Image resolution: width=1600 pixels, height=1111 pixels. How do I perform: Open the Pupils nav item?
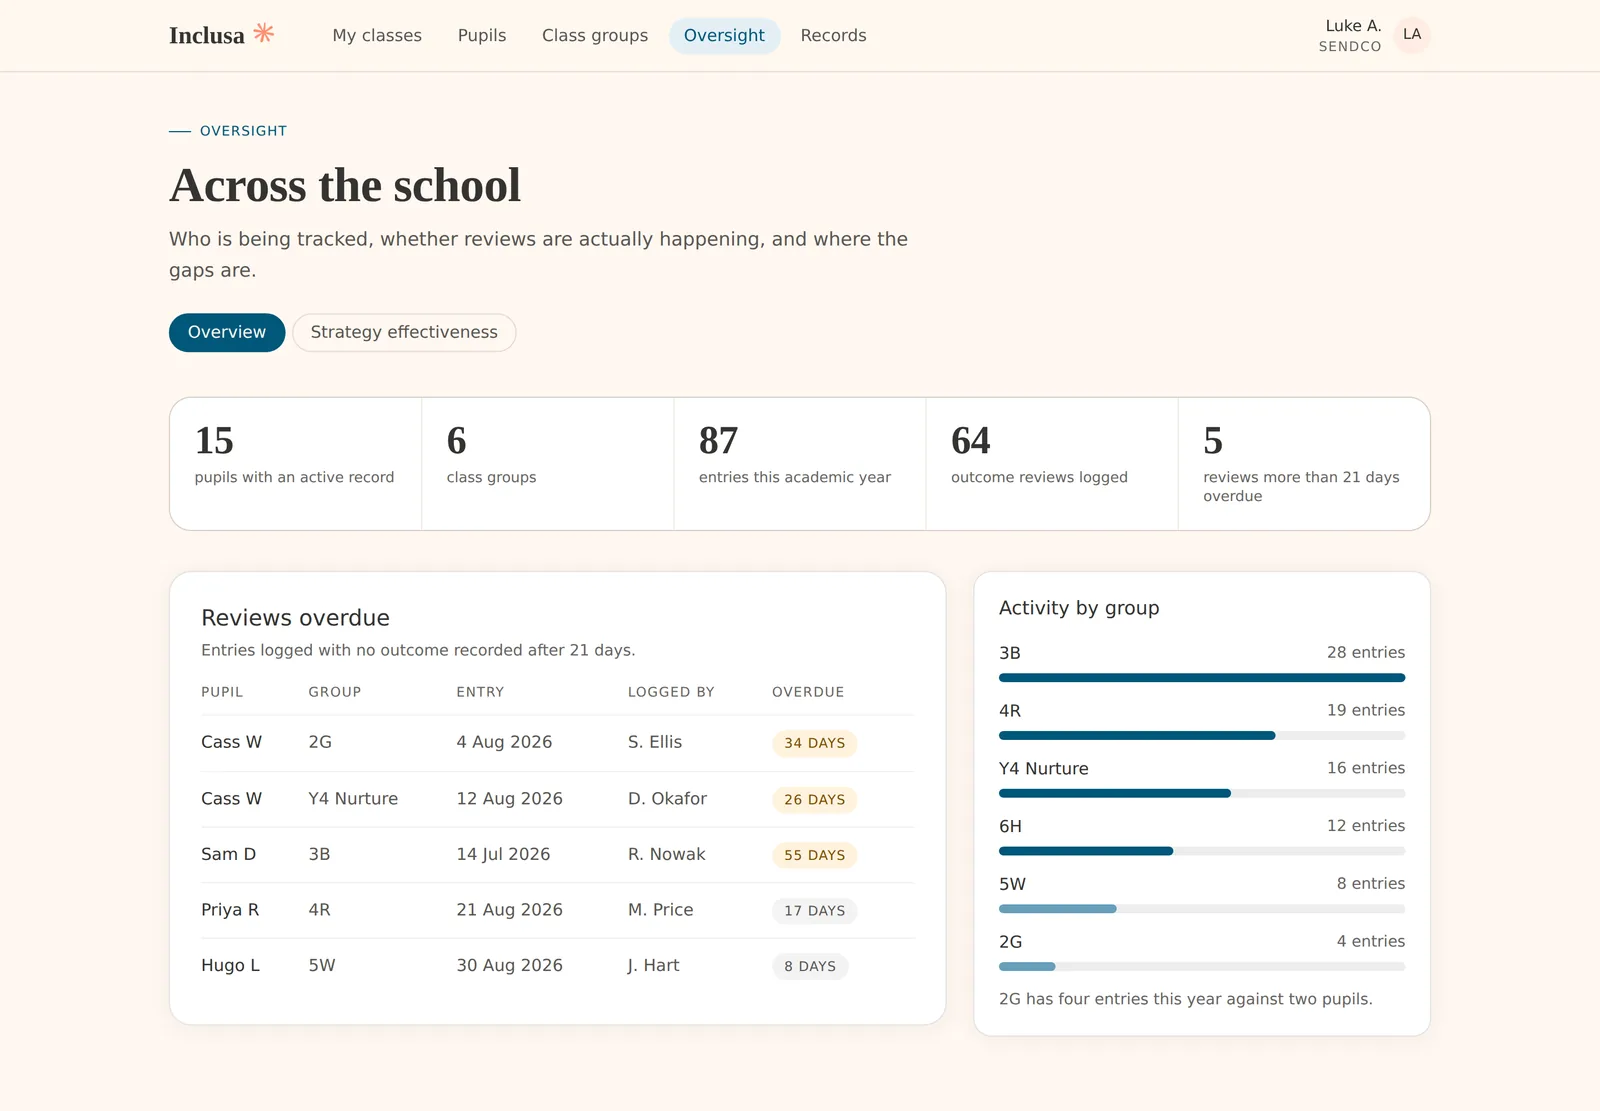pos(482,35)
